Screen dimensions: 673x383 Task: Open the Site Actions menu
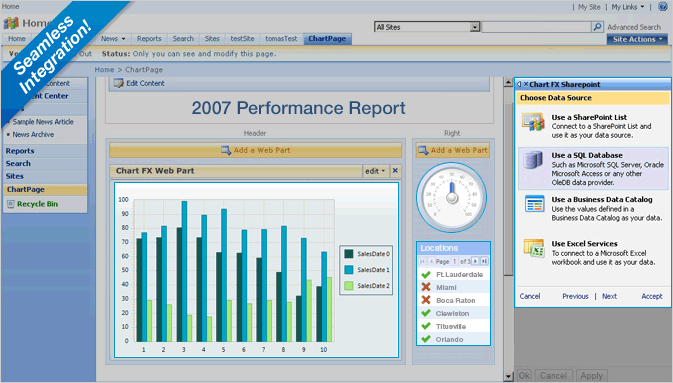[637, 39]
